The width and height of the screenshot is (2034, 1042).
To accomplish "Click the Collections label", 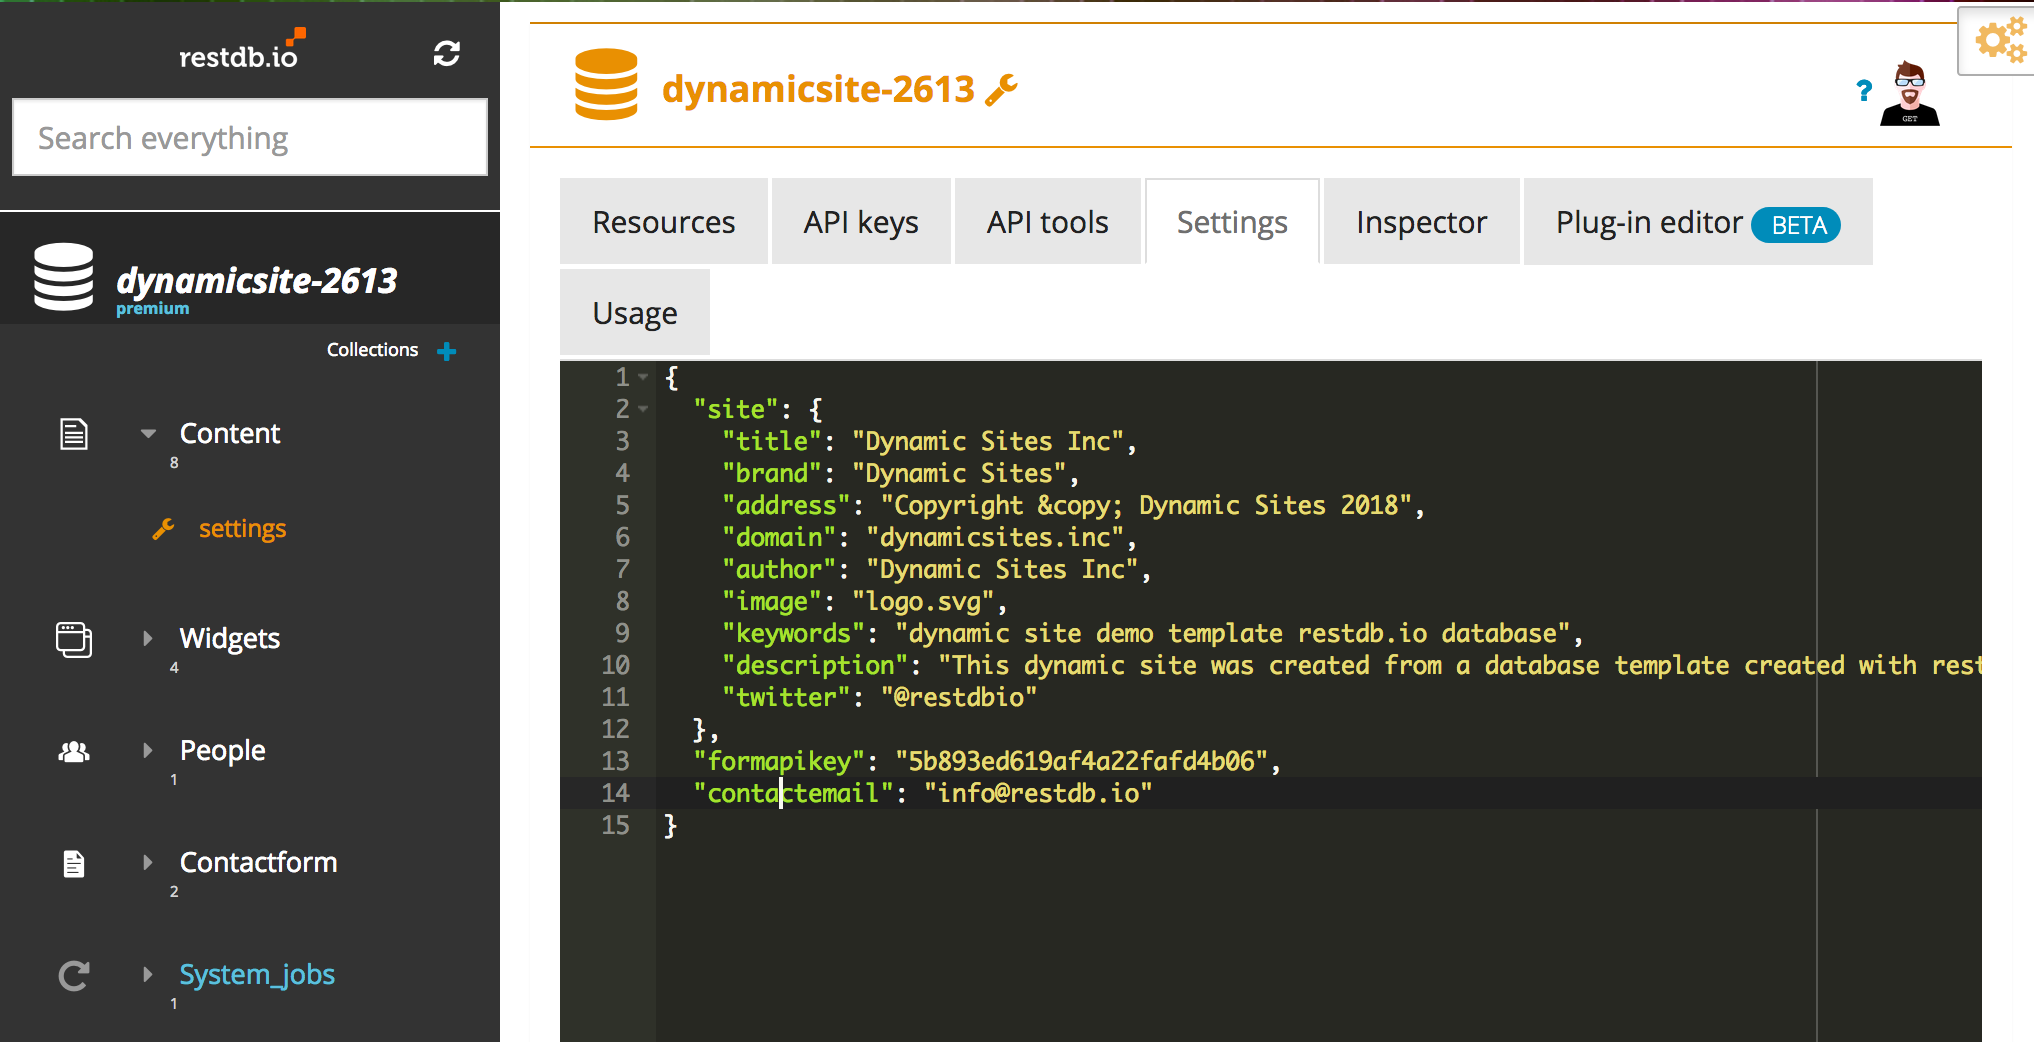I will 372,350.
